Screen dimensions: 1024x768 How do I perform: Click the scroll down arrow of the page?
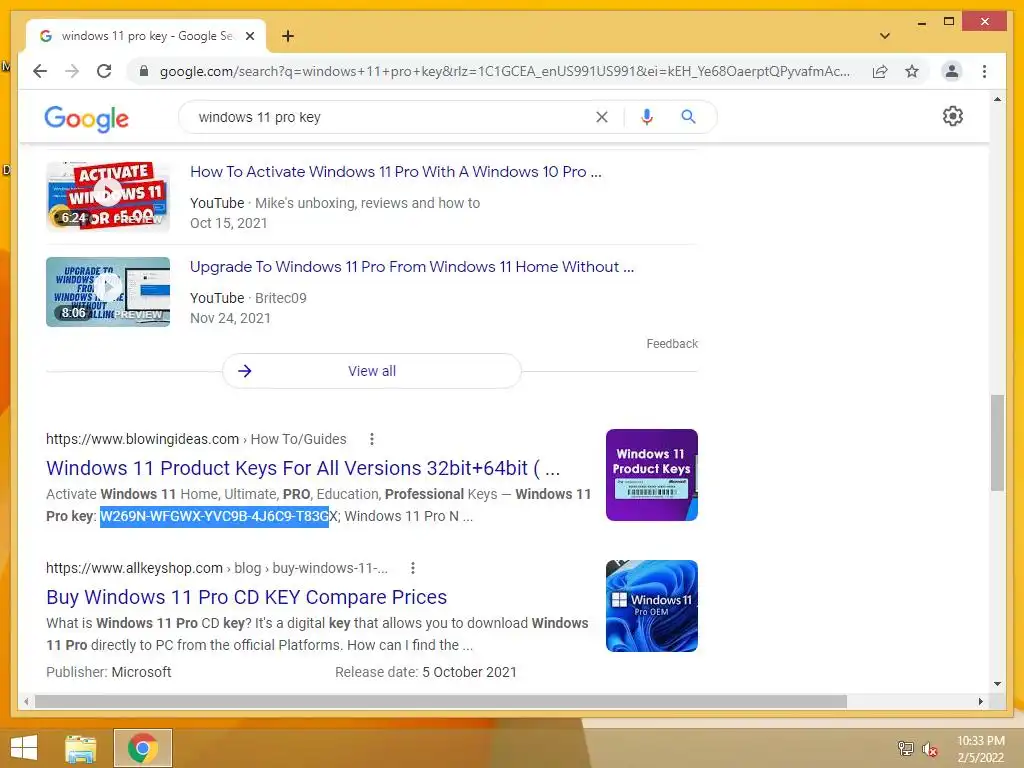pyautogui.click(x=997, y=684)
